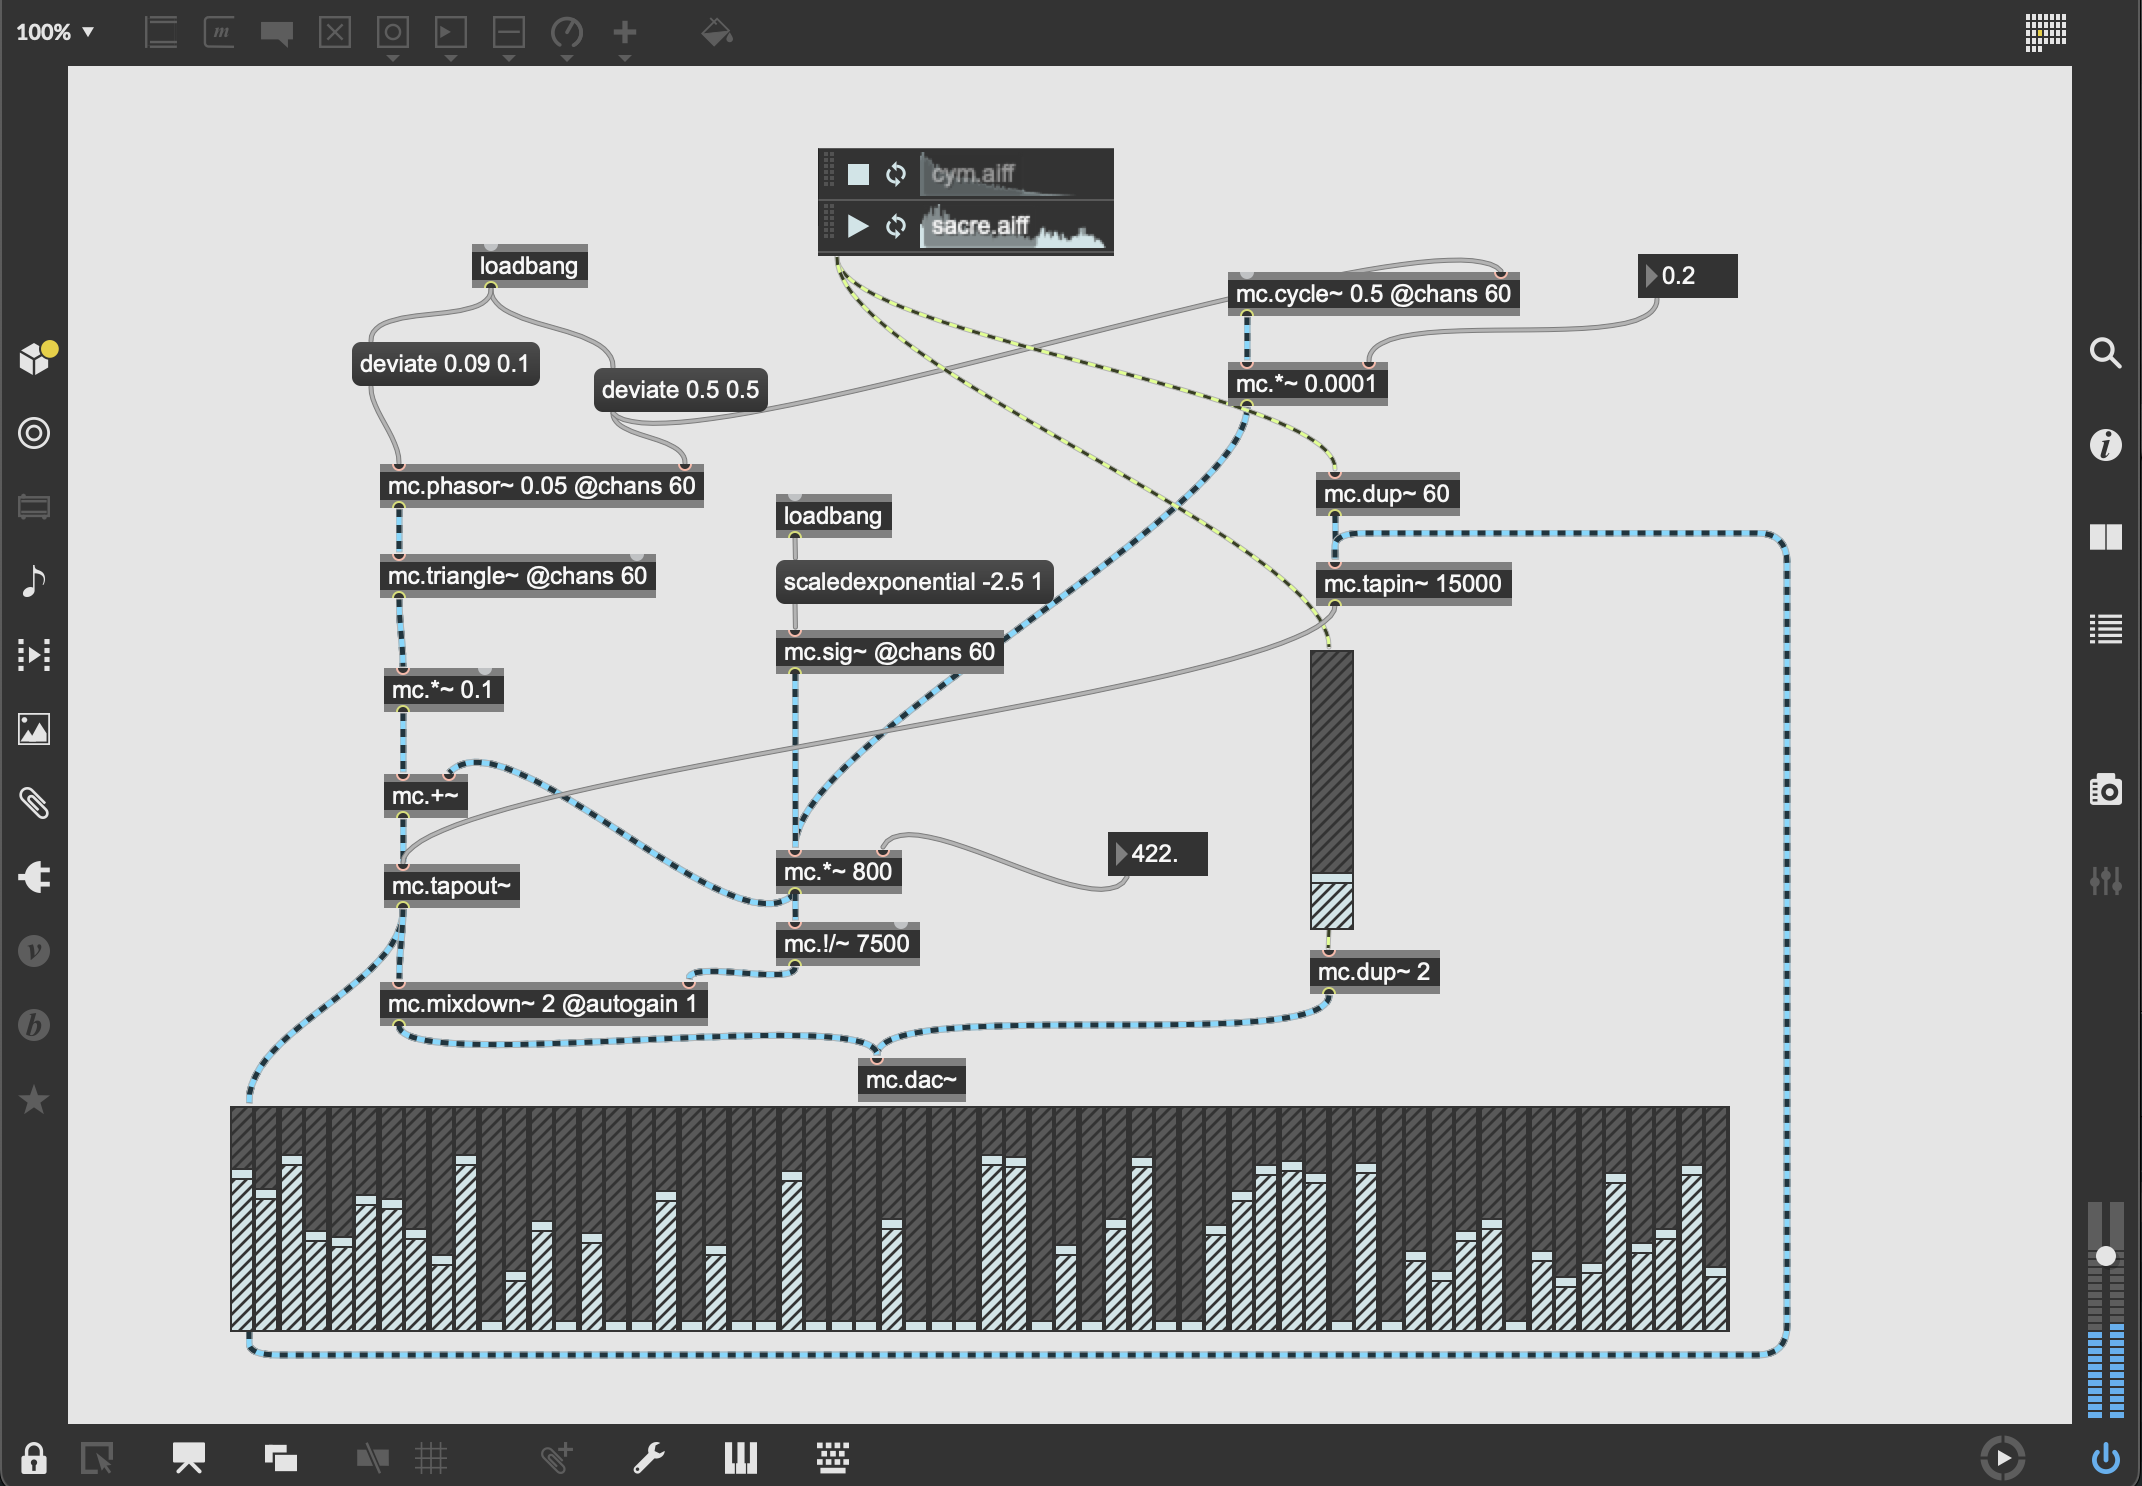Open the list console in right sidebar
The height and width of the screenshot is (1486, 2142).
2106,629
